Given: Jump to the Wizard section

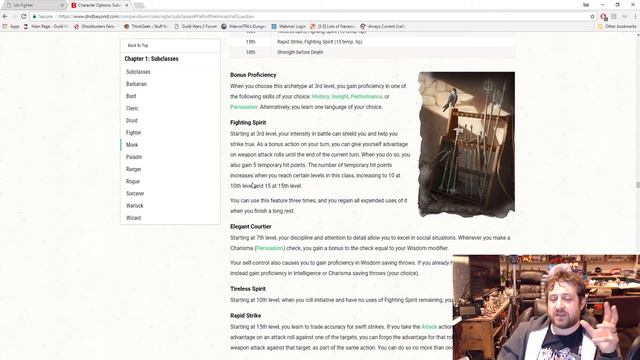Looking at the screenshot, I should [133, 218].
